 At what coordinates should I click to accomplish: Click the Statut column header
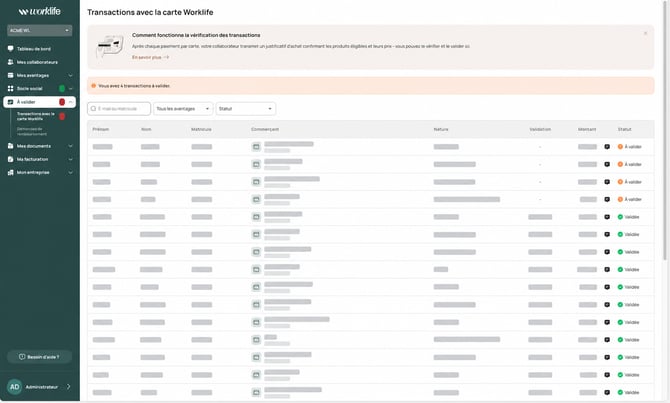pyautogui.click(x=624, y=129)
